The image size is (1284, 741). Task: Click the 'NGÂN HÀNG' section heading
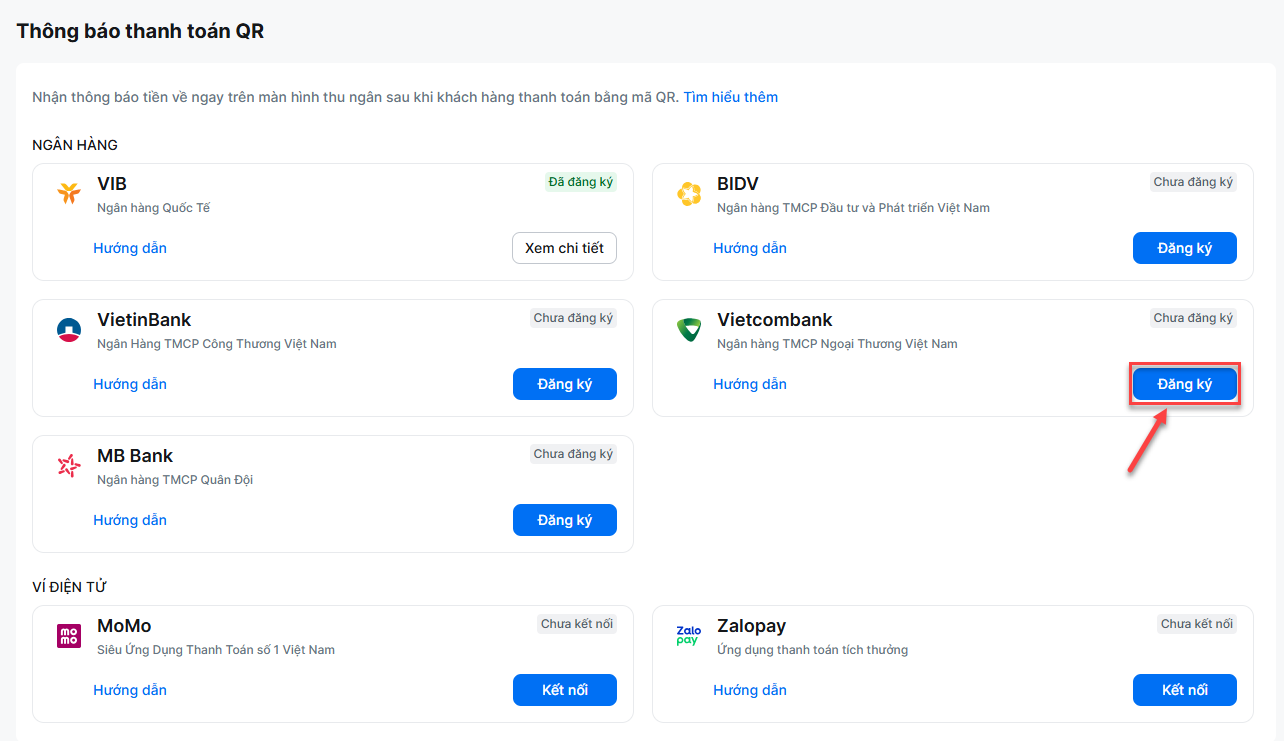75,145
